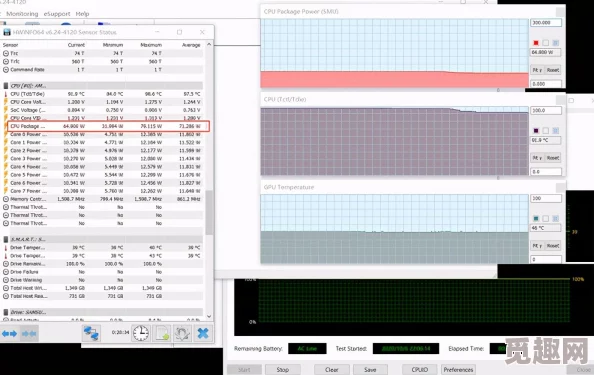The width and height of the screenshot is (594, 375).
Task: Open the network computers remote monitoring icon
Action: click(x=91, y=333)
